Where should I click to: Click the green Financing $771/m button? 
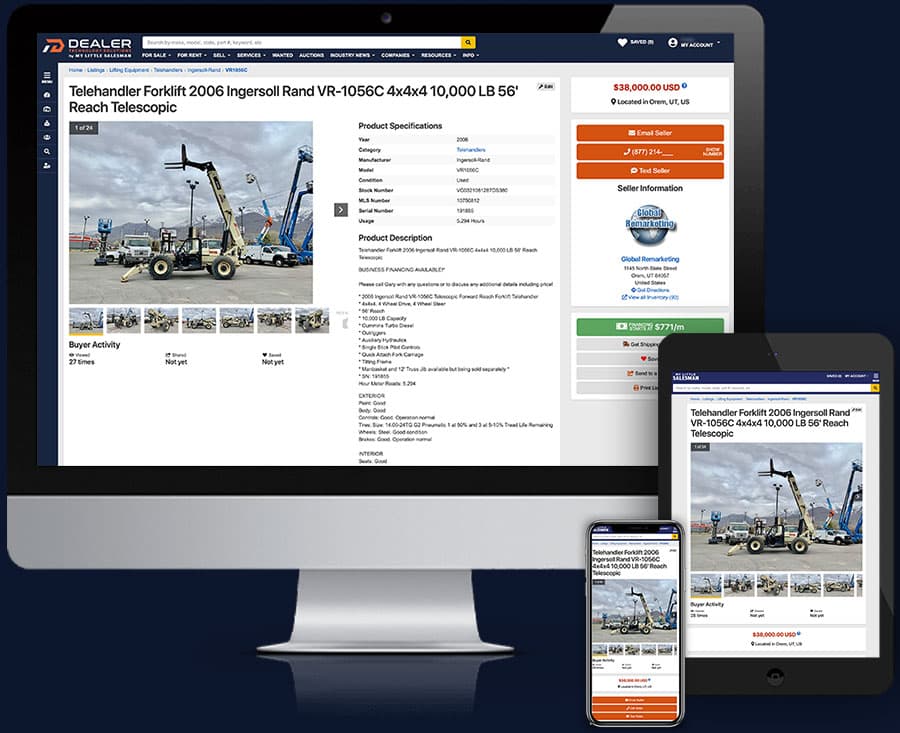coord(650,327)
